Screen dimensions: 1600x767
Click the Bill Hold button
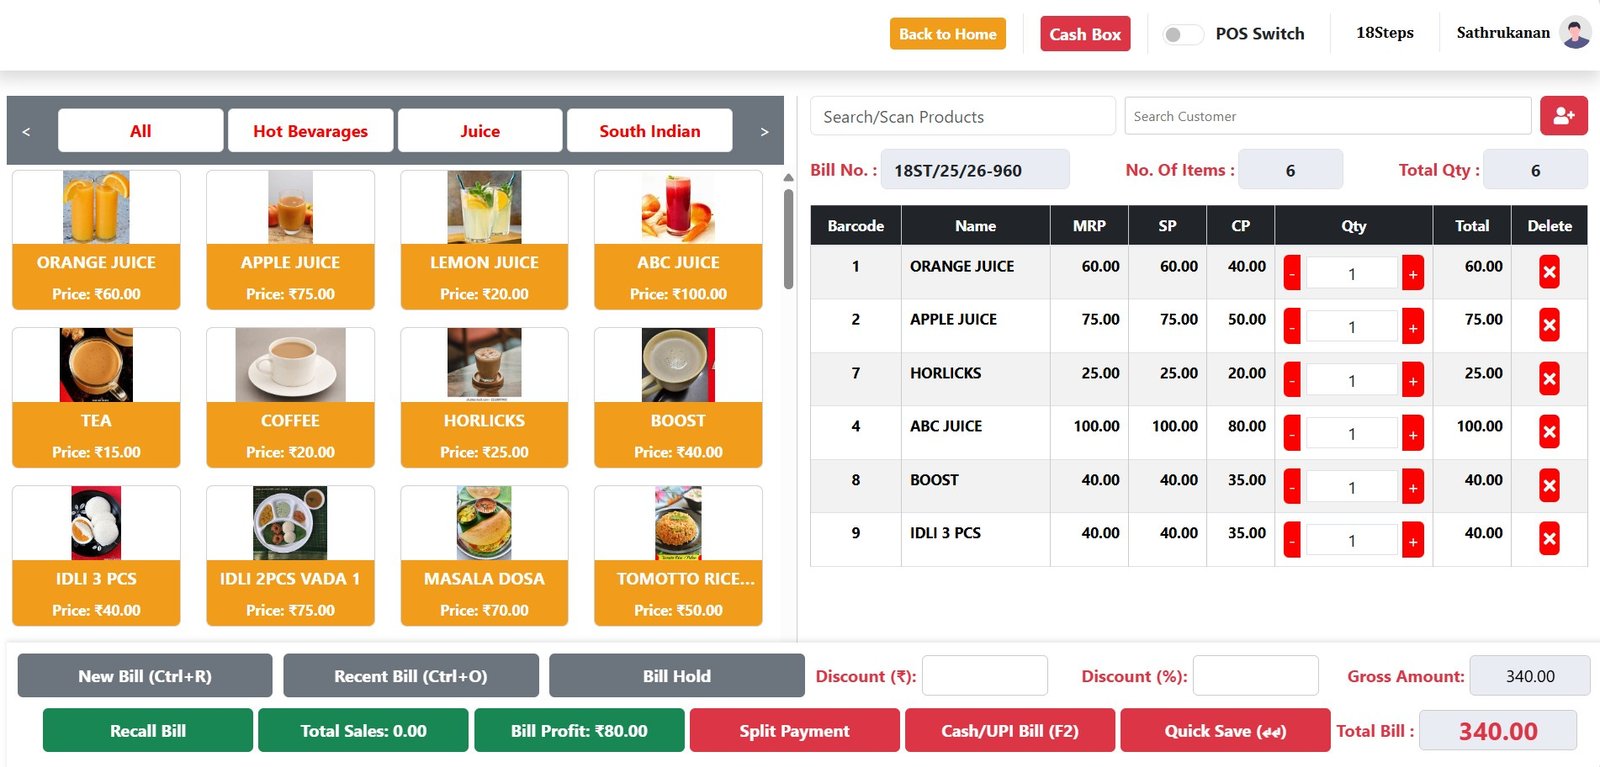676,676
